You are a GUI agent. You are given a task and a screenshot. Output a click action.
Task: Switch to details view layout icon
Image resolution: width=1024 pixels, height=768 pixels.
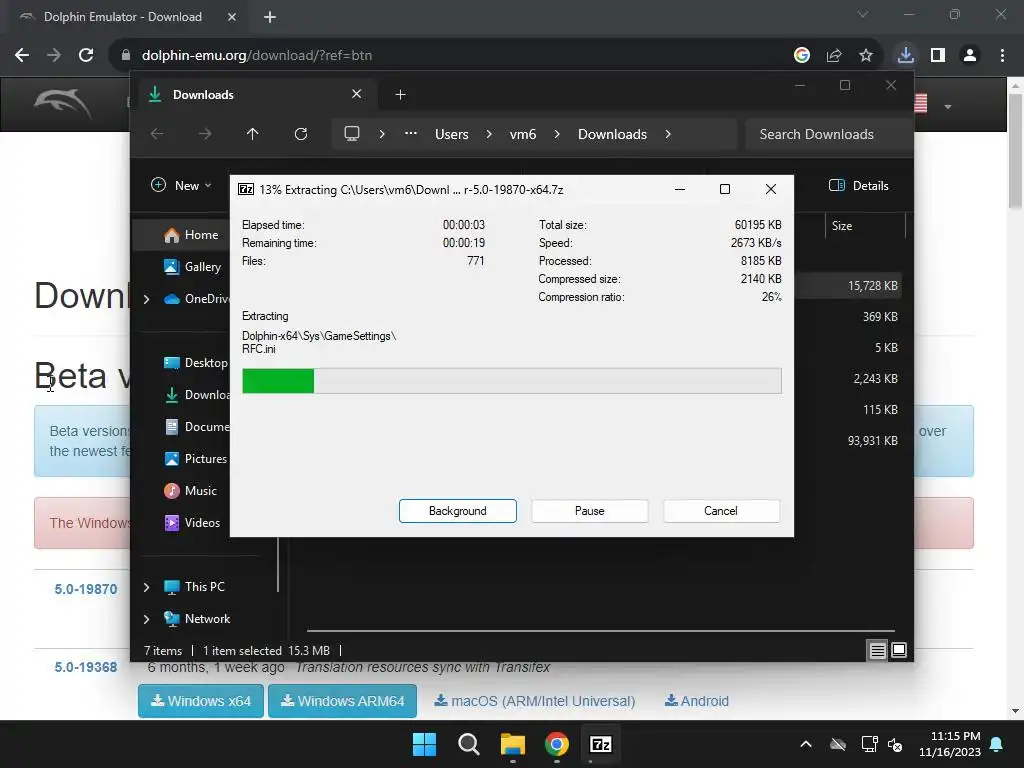[x=877, y=650]
